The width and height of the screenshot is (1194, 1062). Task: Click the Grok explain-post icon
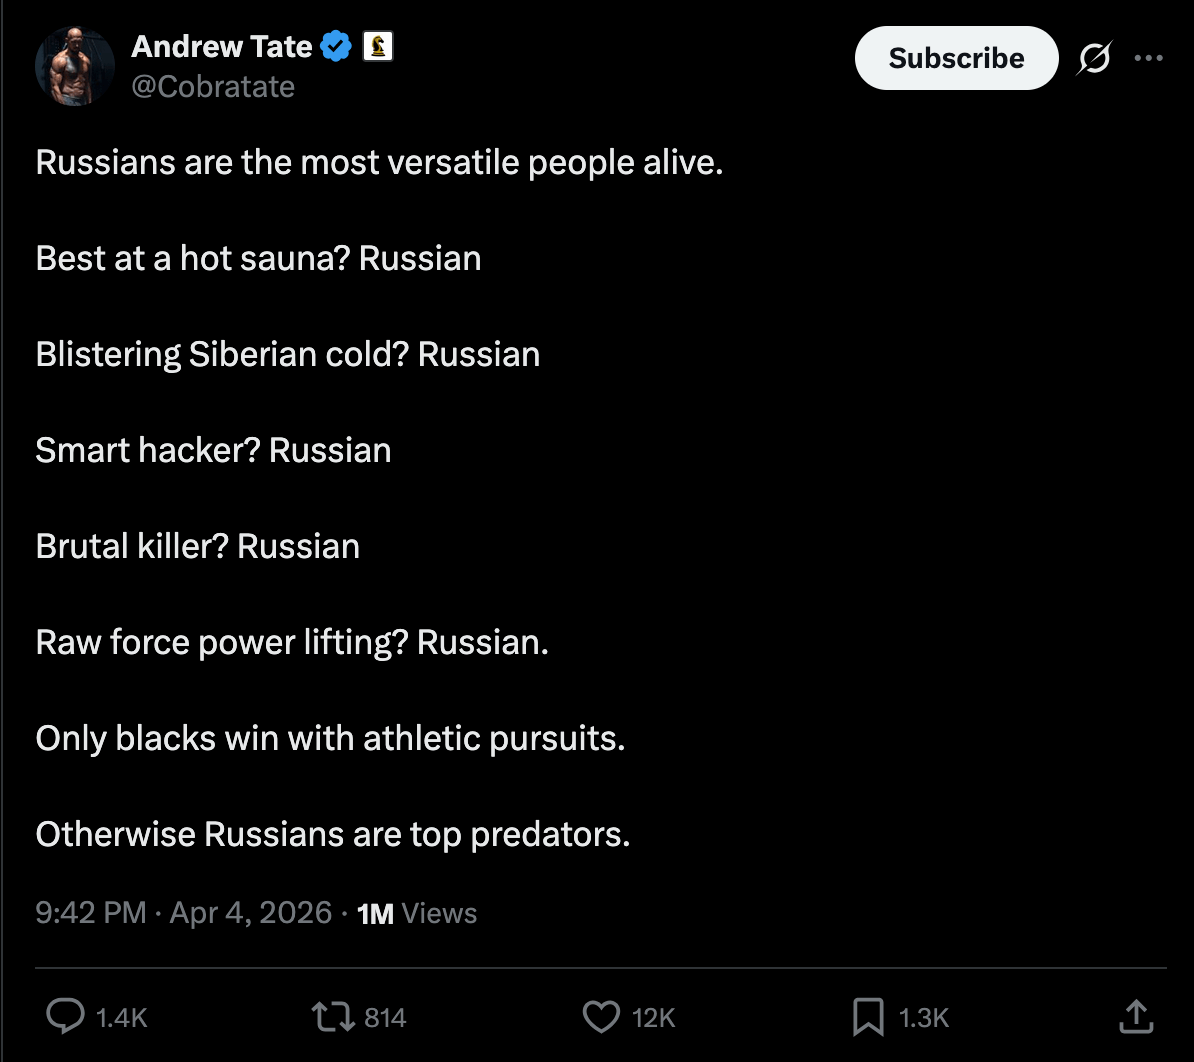[x=1093, y=60]
